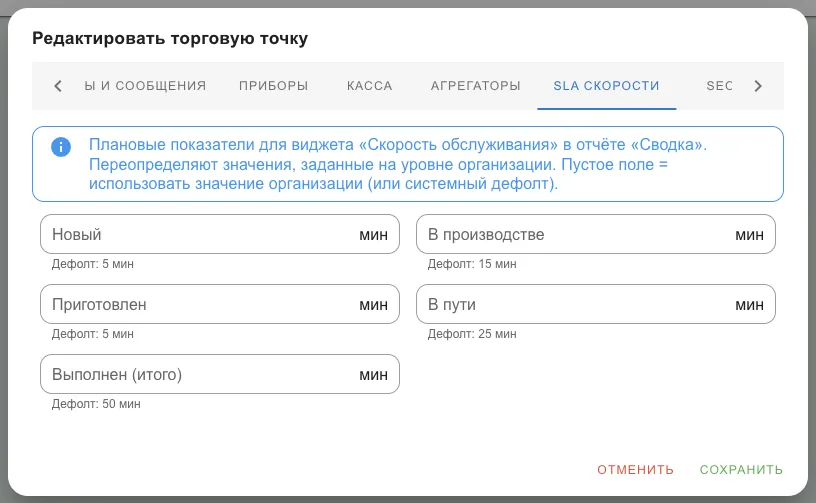
Task: Click the «Дефолт: 25 мин» hint text
Action: click(472, 334)
